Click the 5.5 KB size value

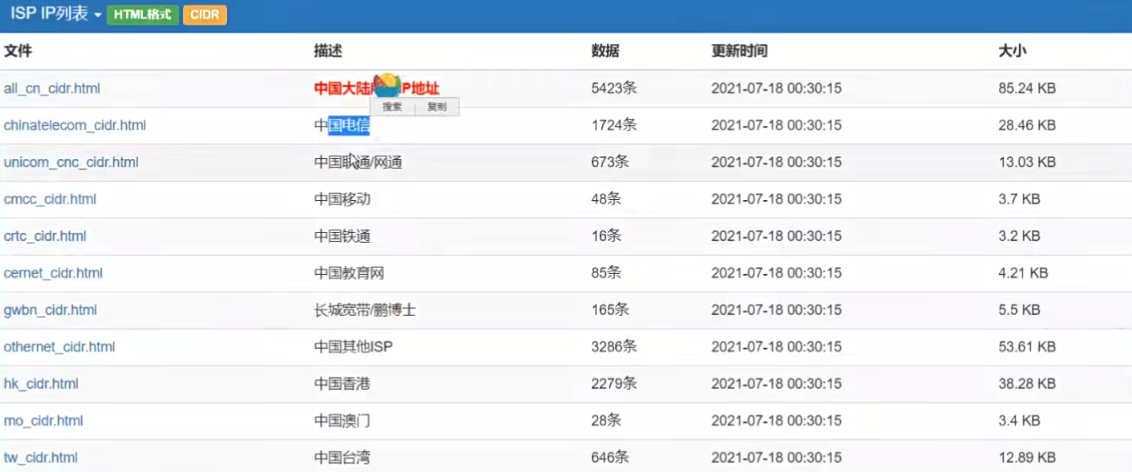point(1019,310)
